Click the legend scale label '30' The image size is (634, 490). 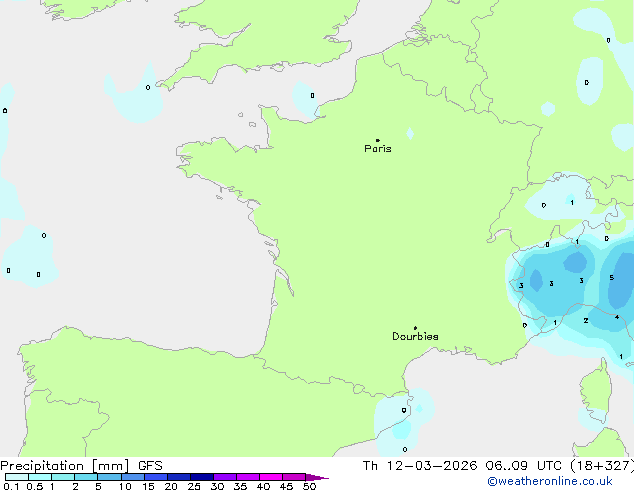[x=217, y=486]
